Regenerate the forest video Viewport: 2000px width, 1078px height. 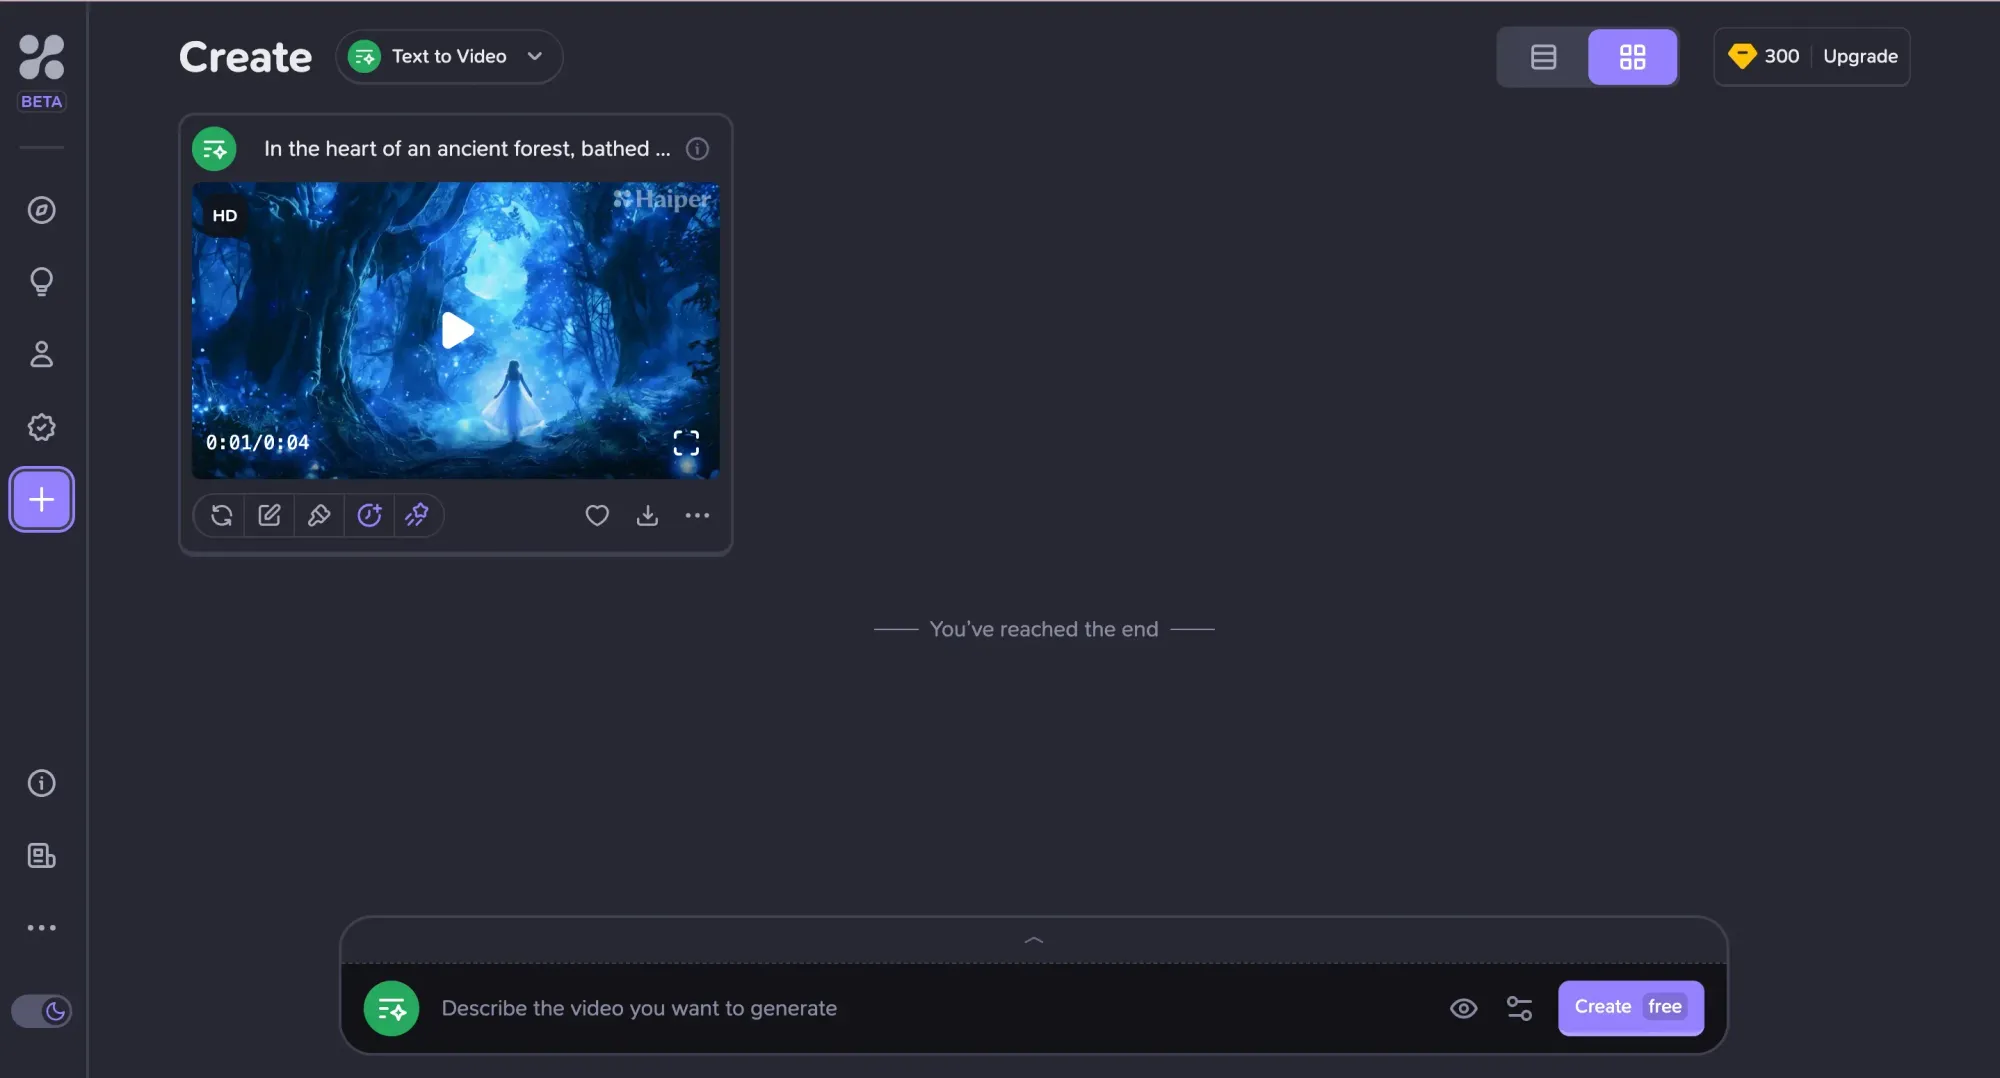(x=221, y=515)
